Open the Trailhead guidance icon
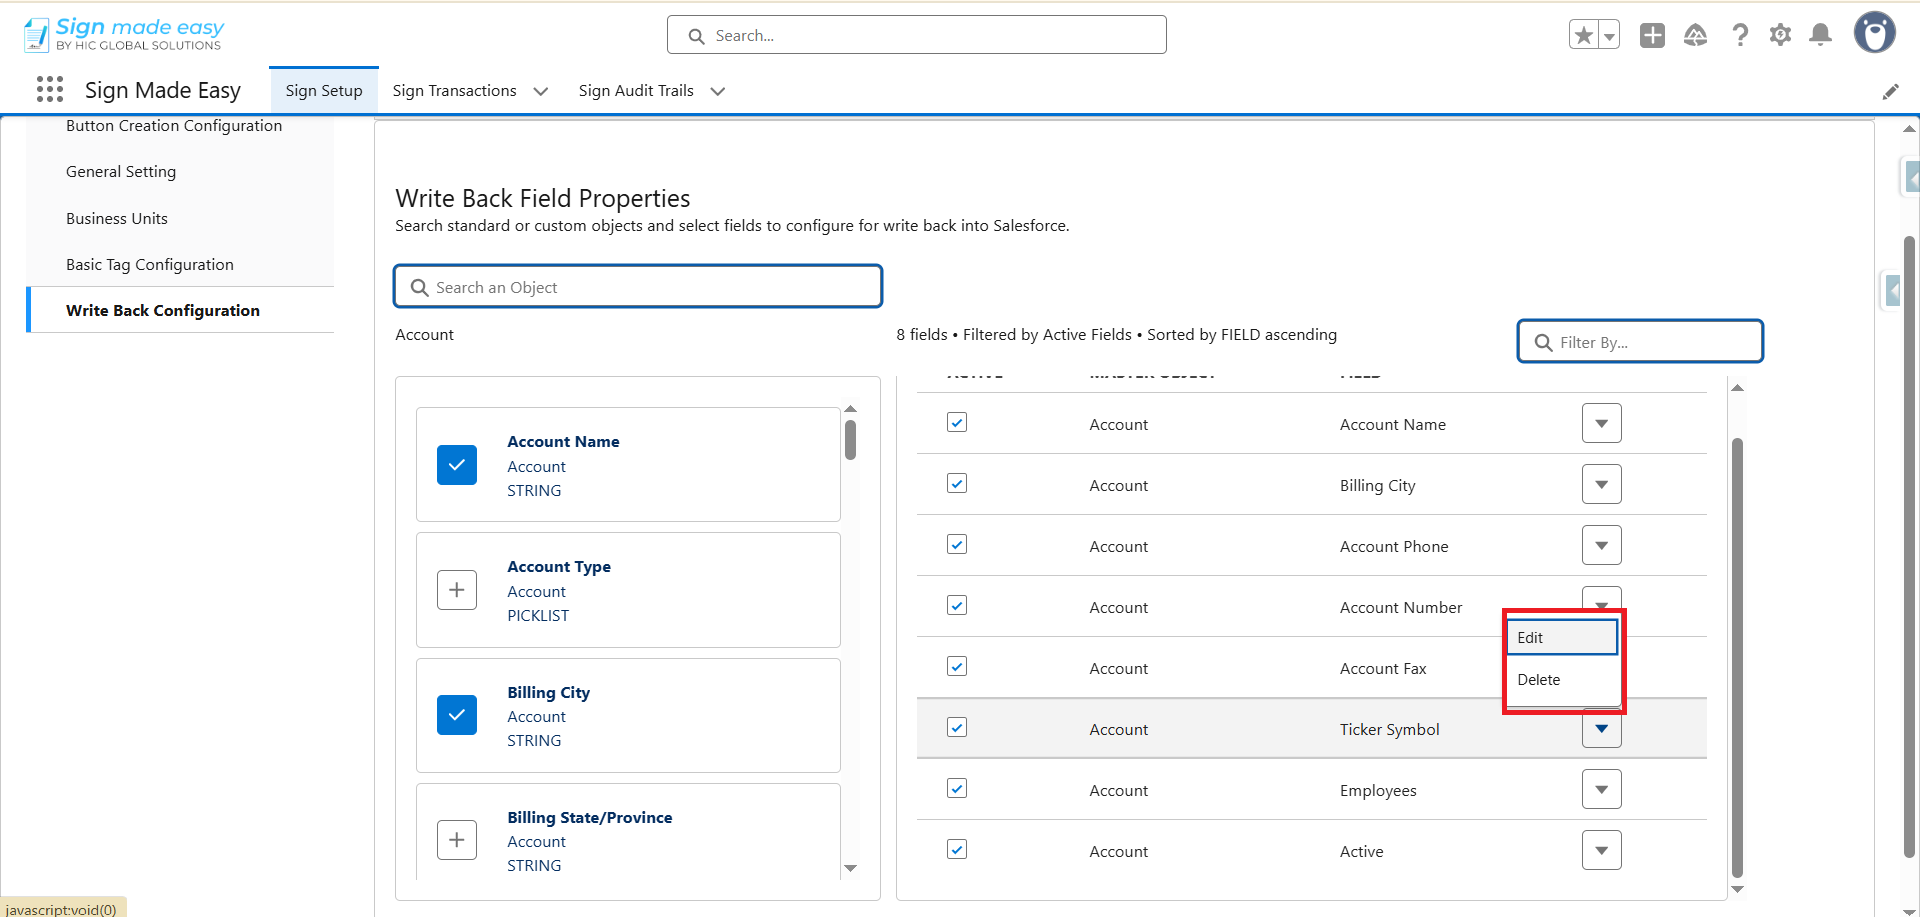This screenshot has height=917, width=1920. point(1695,36)
